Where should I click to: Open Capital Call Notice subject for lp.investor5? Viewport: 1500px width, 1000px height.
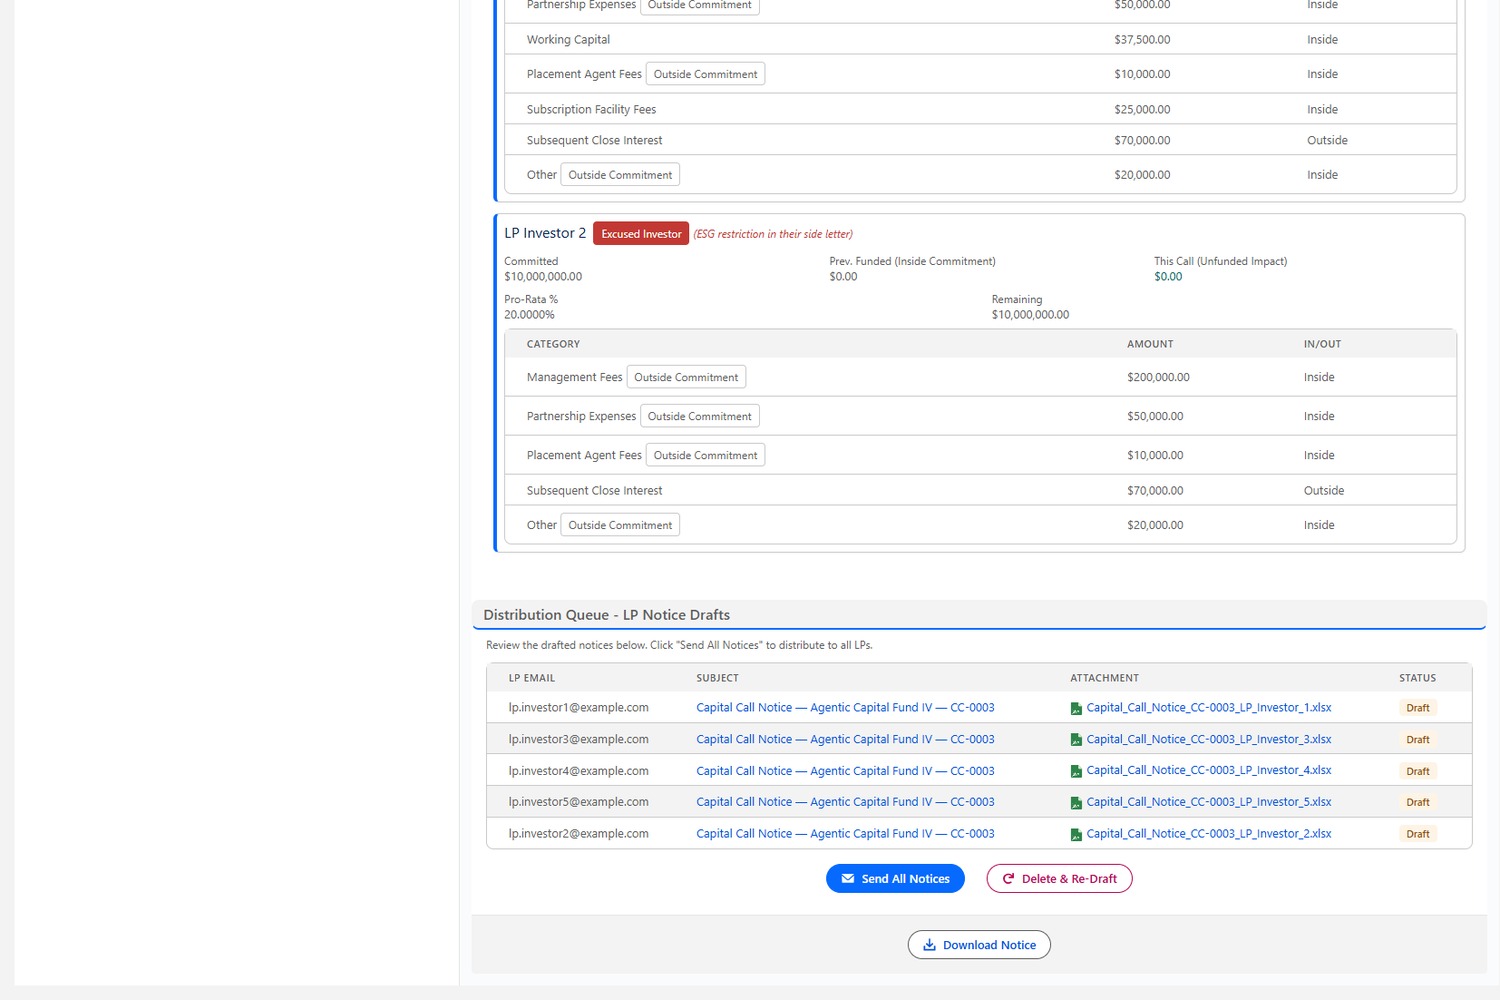(845, 802)
